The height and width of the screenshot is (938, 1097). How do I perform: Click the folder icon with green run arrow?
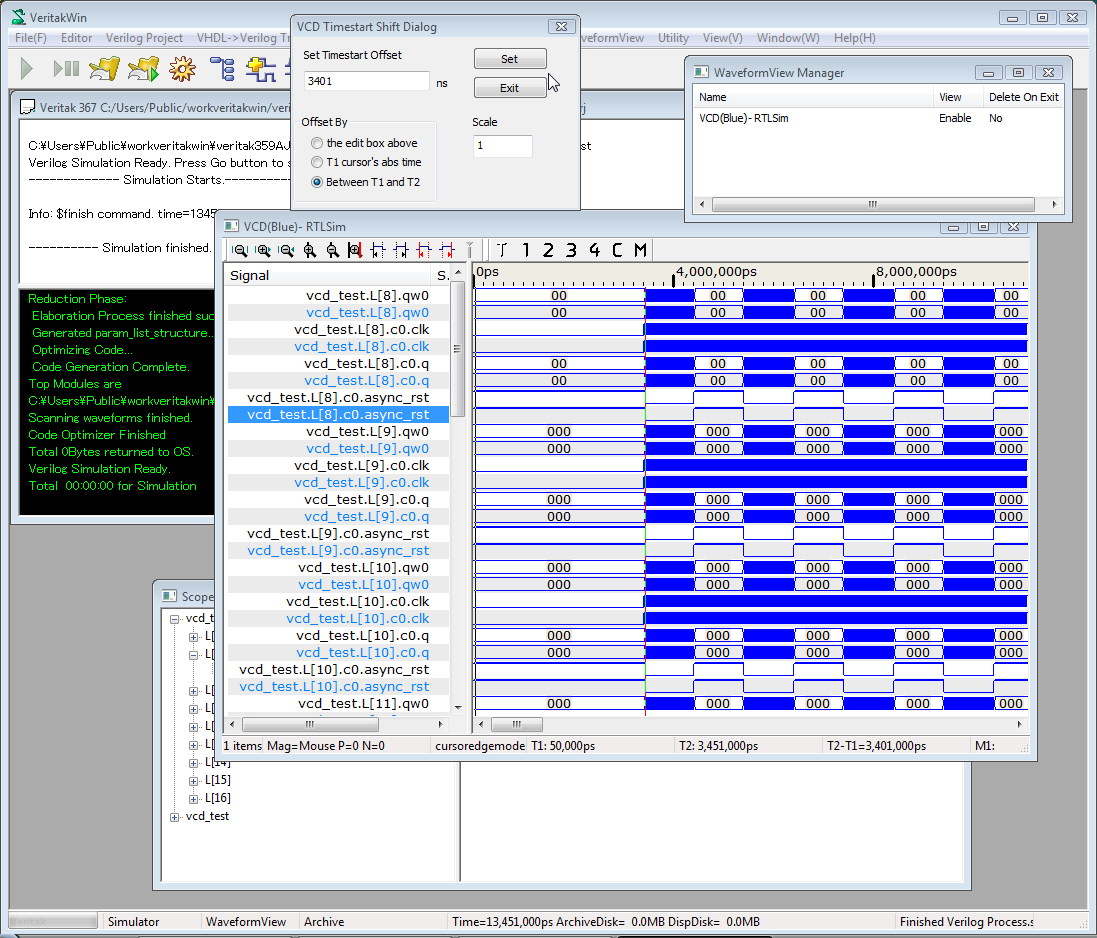tap(143, 69)
